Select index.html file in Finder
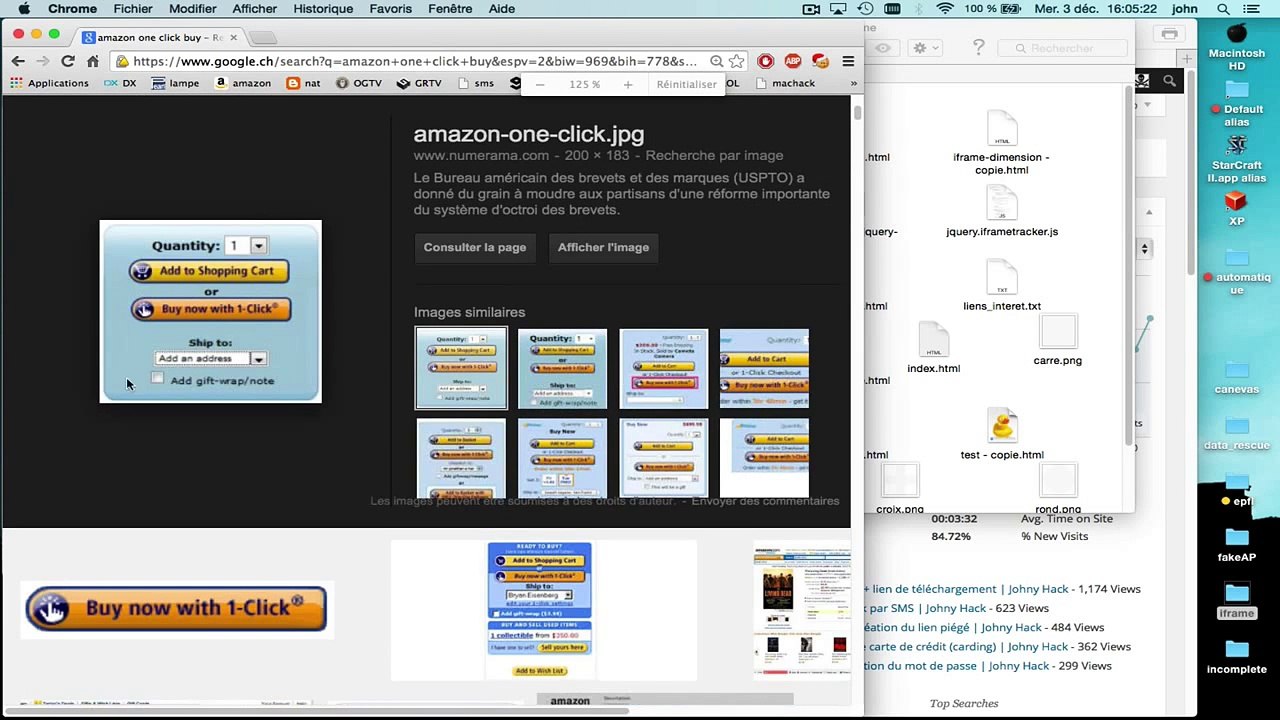 (x=933, y=347)
